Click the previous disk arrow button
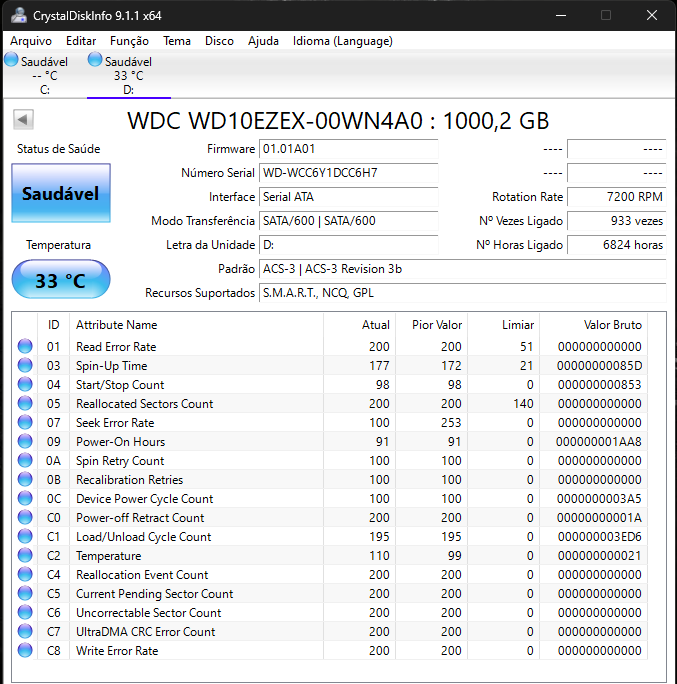Viewport: 677px width, 684px height. pyautogui.click(x=23, y=120)
